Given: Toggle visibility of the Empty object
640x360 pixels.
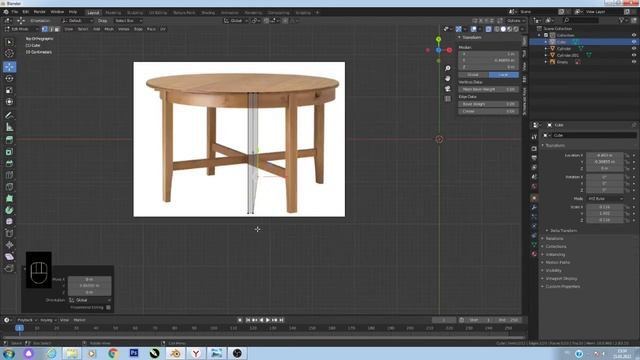Looking at the screenshot, I should [x=634, y=62].
